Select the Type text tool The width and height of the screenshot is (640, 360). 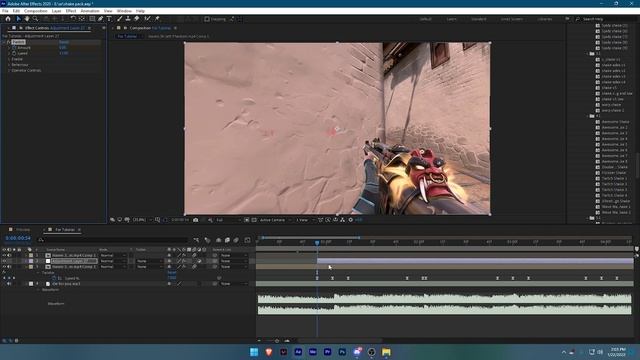tap(109, 19)
